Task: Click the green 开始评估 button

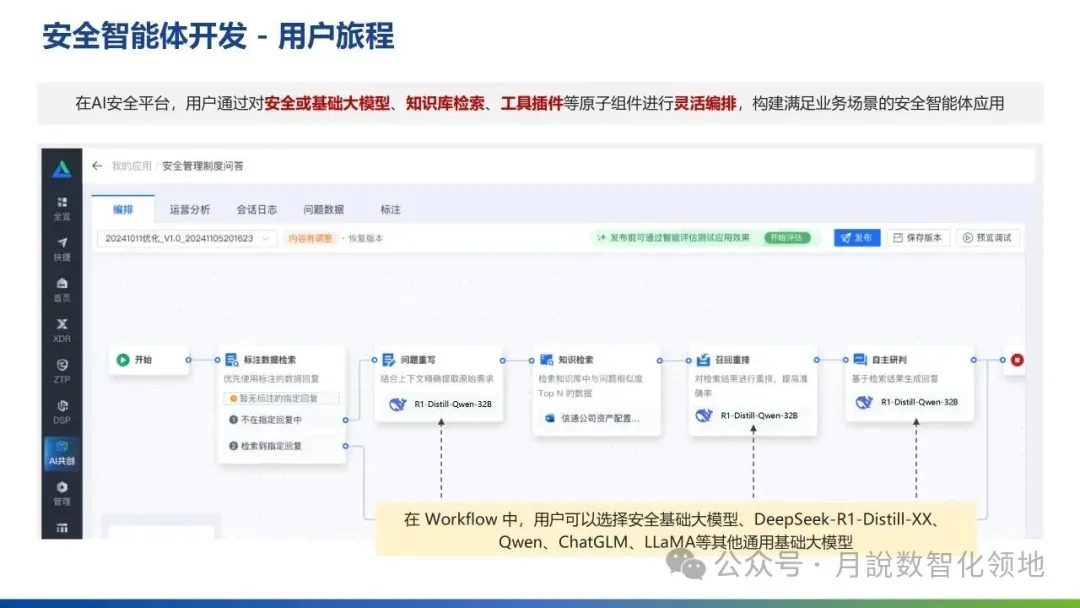Action: click(x=787, y=238)
